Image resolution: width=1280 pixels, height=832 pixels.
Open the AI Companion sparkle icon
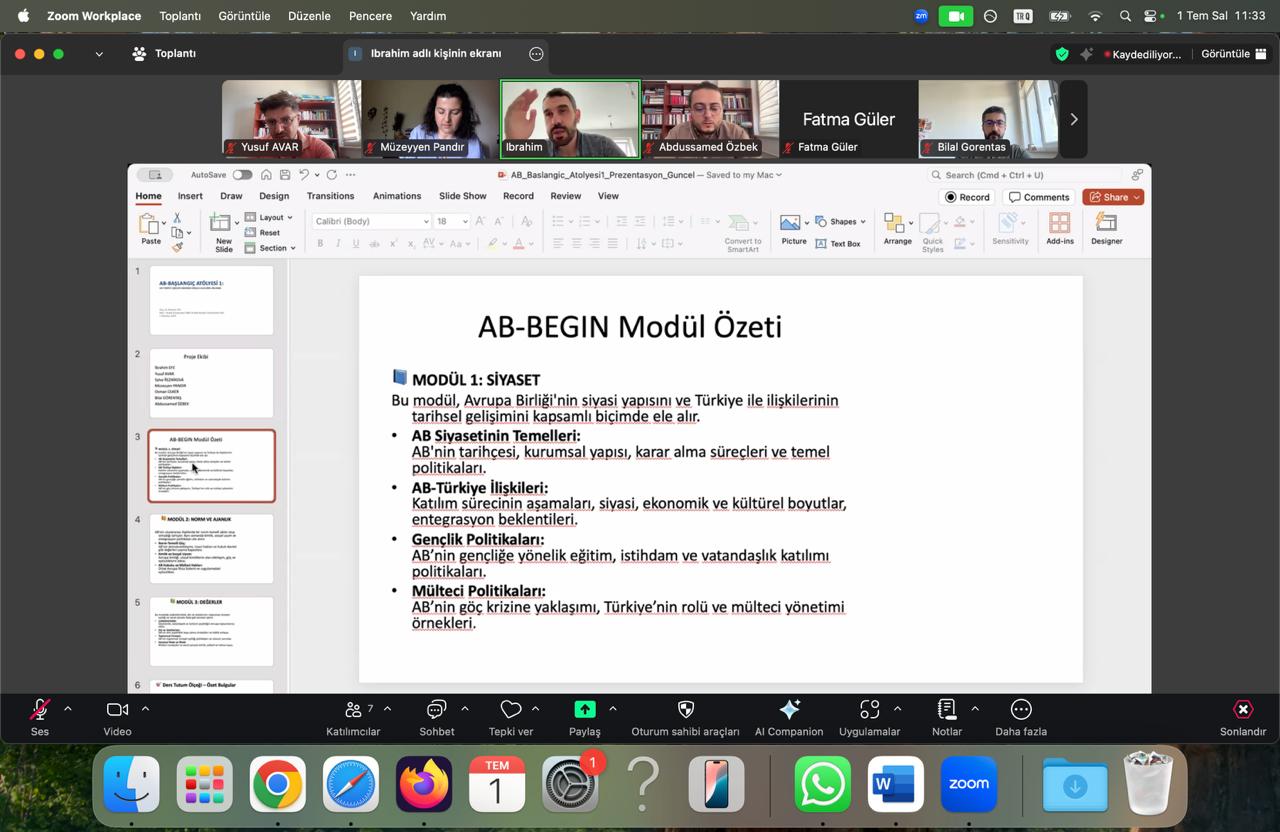coord(789,709)
